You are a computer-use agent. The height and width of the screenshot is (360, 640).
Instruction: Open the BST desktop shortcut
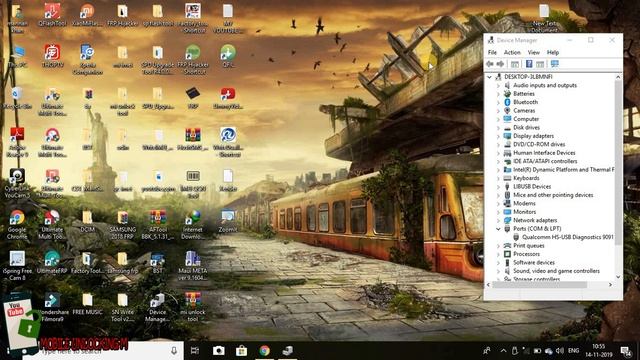[x=158, y=262]
